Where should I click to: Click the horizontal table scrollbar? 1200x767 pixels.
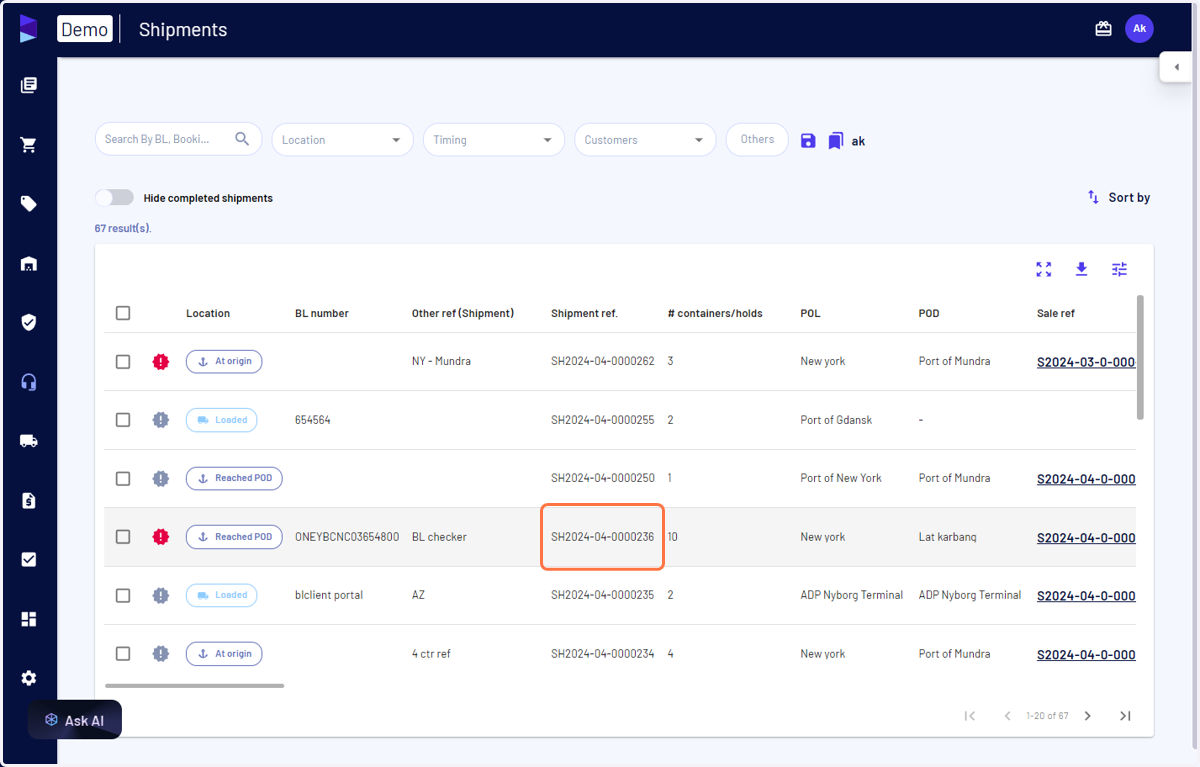pyautogui.click(x=194, y=685)
